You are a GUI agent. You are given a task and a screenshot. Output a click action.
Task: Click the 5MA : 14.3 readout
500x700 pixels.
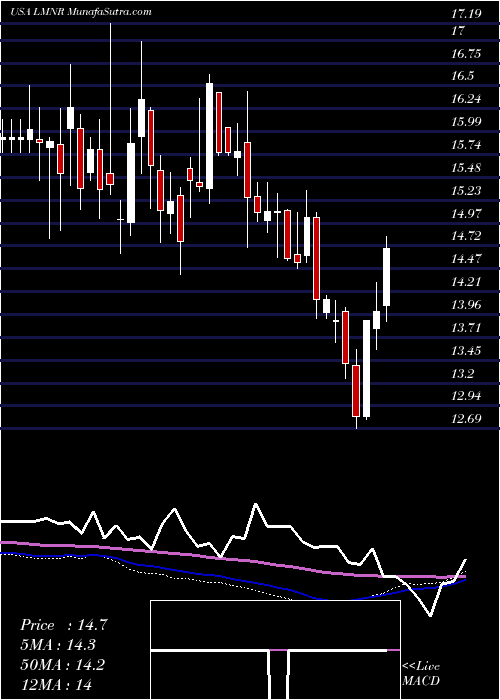(x=58, y=645)
